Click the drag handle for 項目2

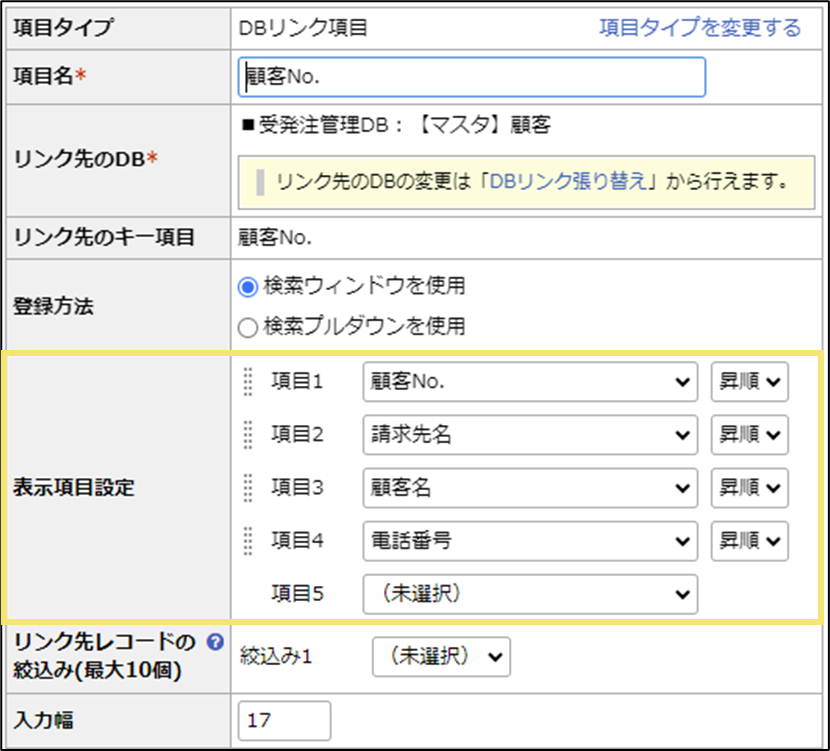click(x=248, y=435)
